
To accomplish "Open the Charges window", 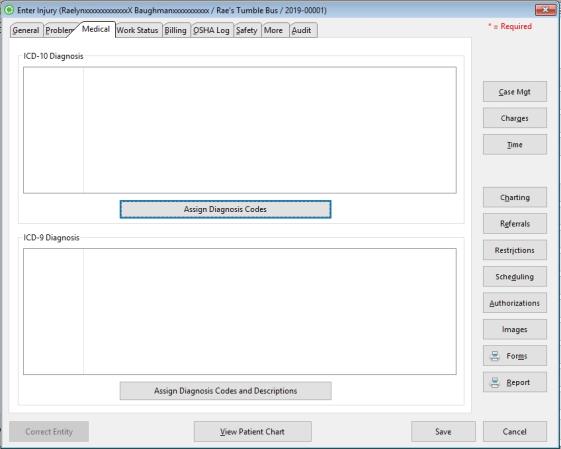I will coord(514,118).
